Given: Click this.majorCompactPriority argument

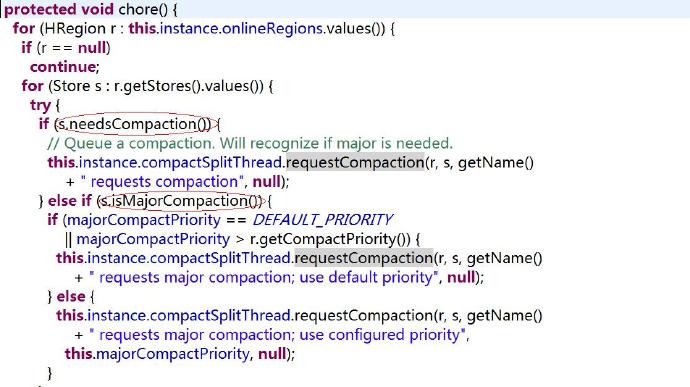Looking at the screenshot, I should coord(157,354).
